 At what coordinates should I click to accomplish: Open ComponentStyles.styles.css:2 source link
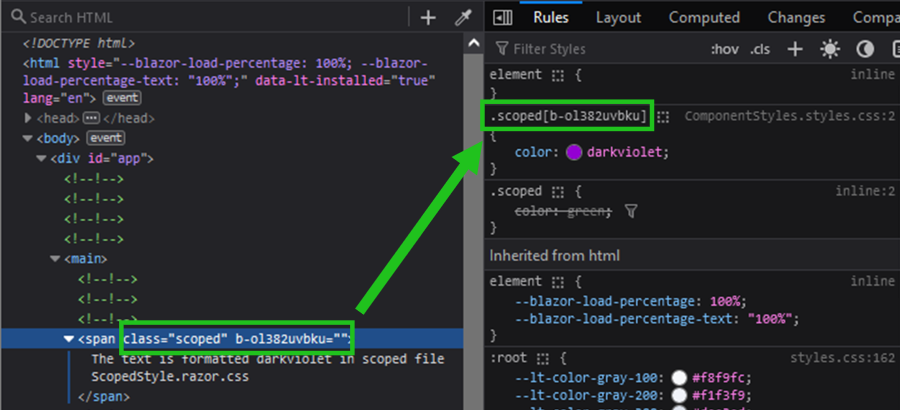click(789, 117)
